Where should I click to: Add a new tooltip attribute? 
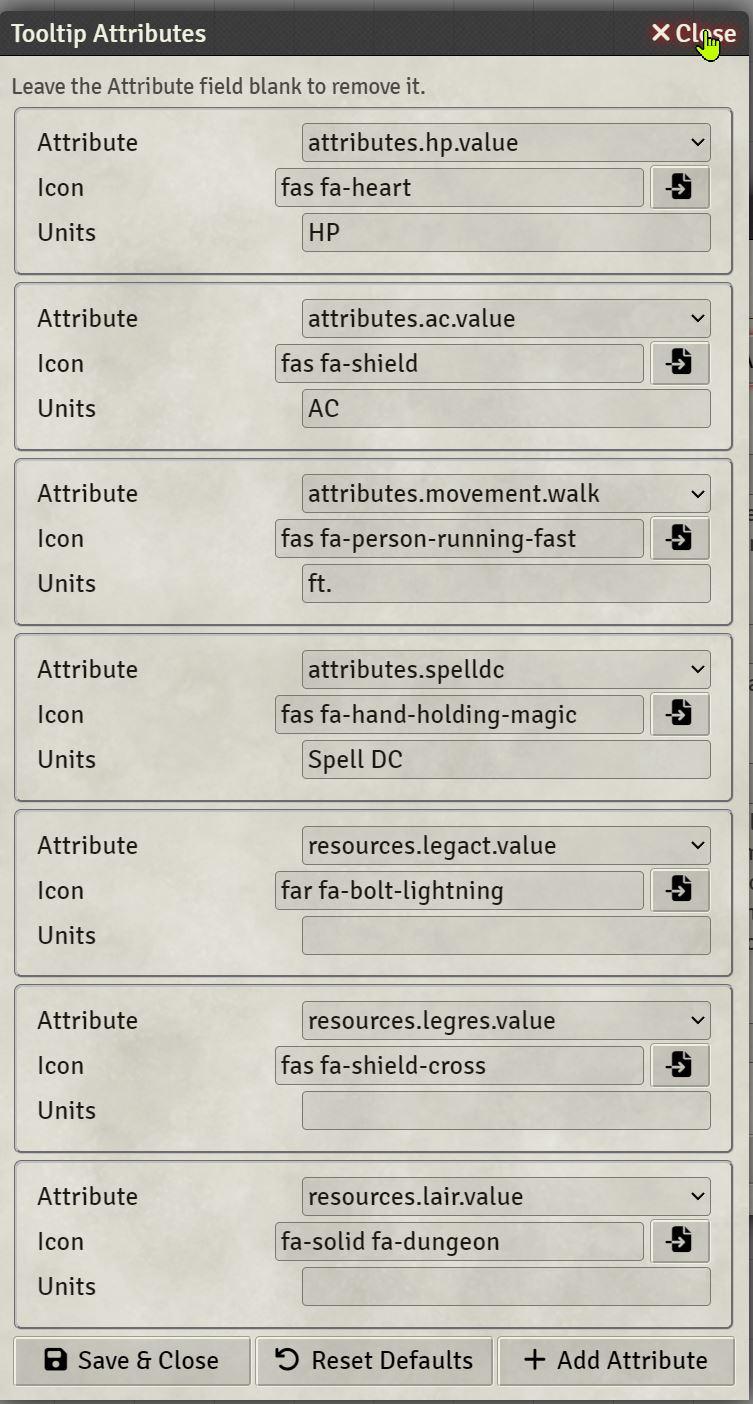tap(614, 1360)
